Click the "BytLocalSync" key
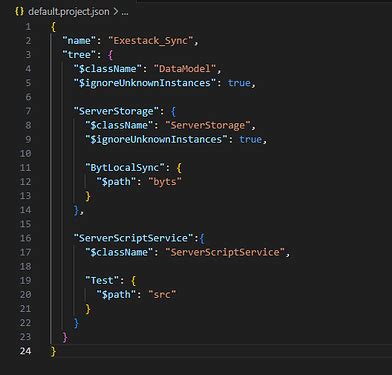Screen dimensions: 392x375 (x=125, y=167)
